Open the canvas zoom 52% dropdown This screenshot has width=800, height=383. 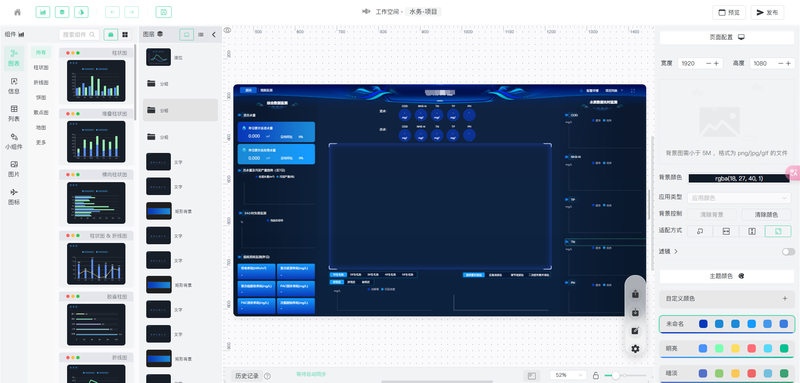(x=568, y=375)
